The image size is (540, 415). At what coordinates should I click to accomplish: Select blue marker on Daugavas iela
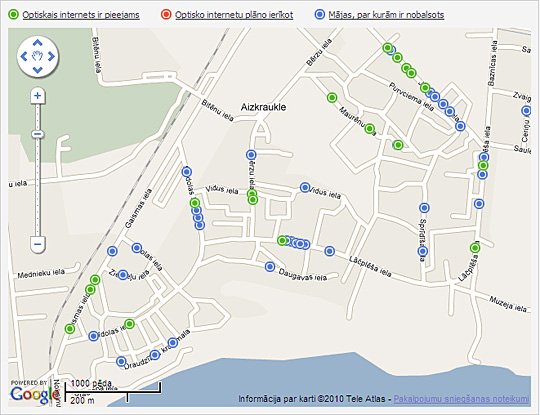[270, 267]
